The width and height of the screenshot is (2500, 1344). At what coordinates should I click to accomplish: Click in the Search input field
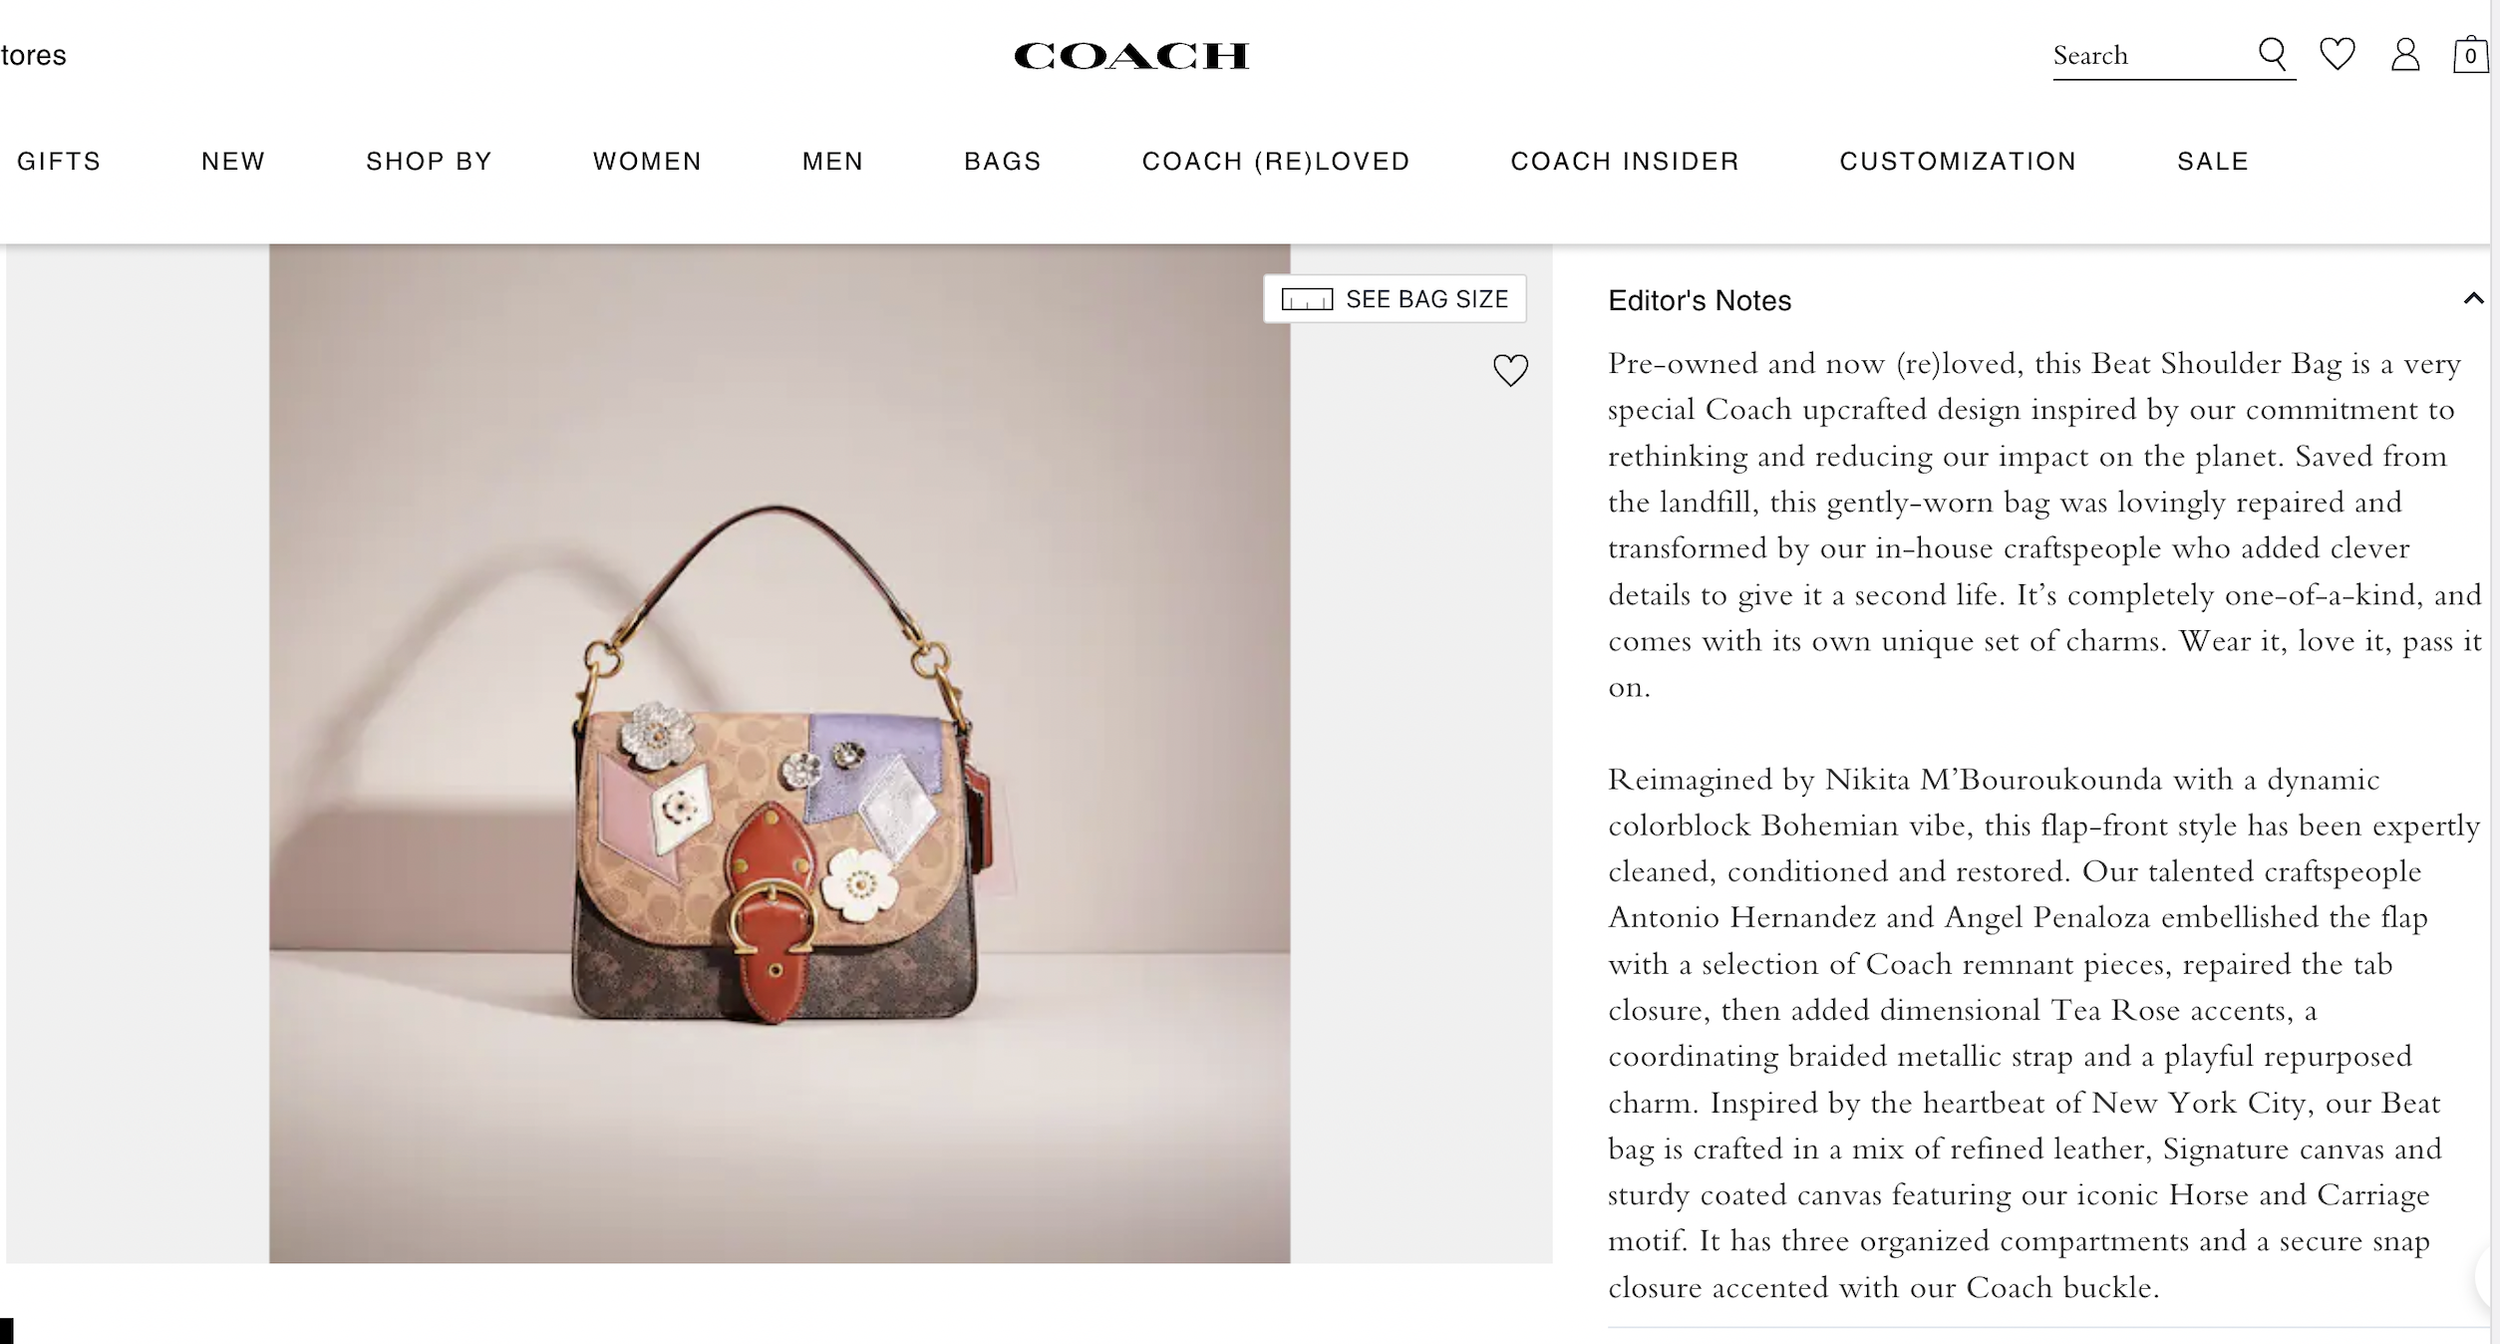tap(2150, 55)
